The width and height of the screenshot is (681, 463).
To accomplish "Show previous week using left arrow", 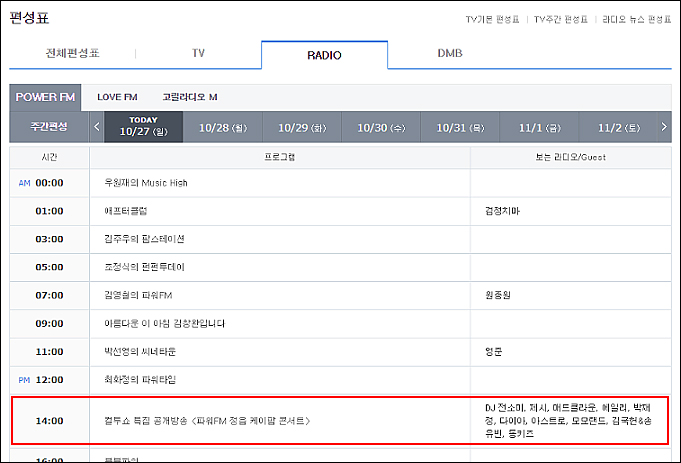I will point(96,127).
